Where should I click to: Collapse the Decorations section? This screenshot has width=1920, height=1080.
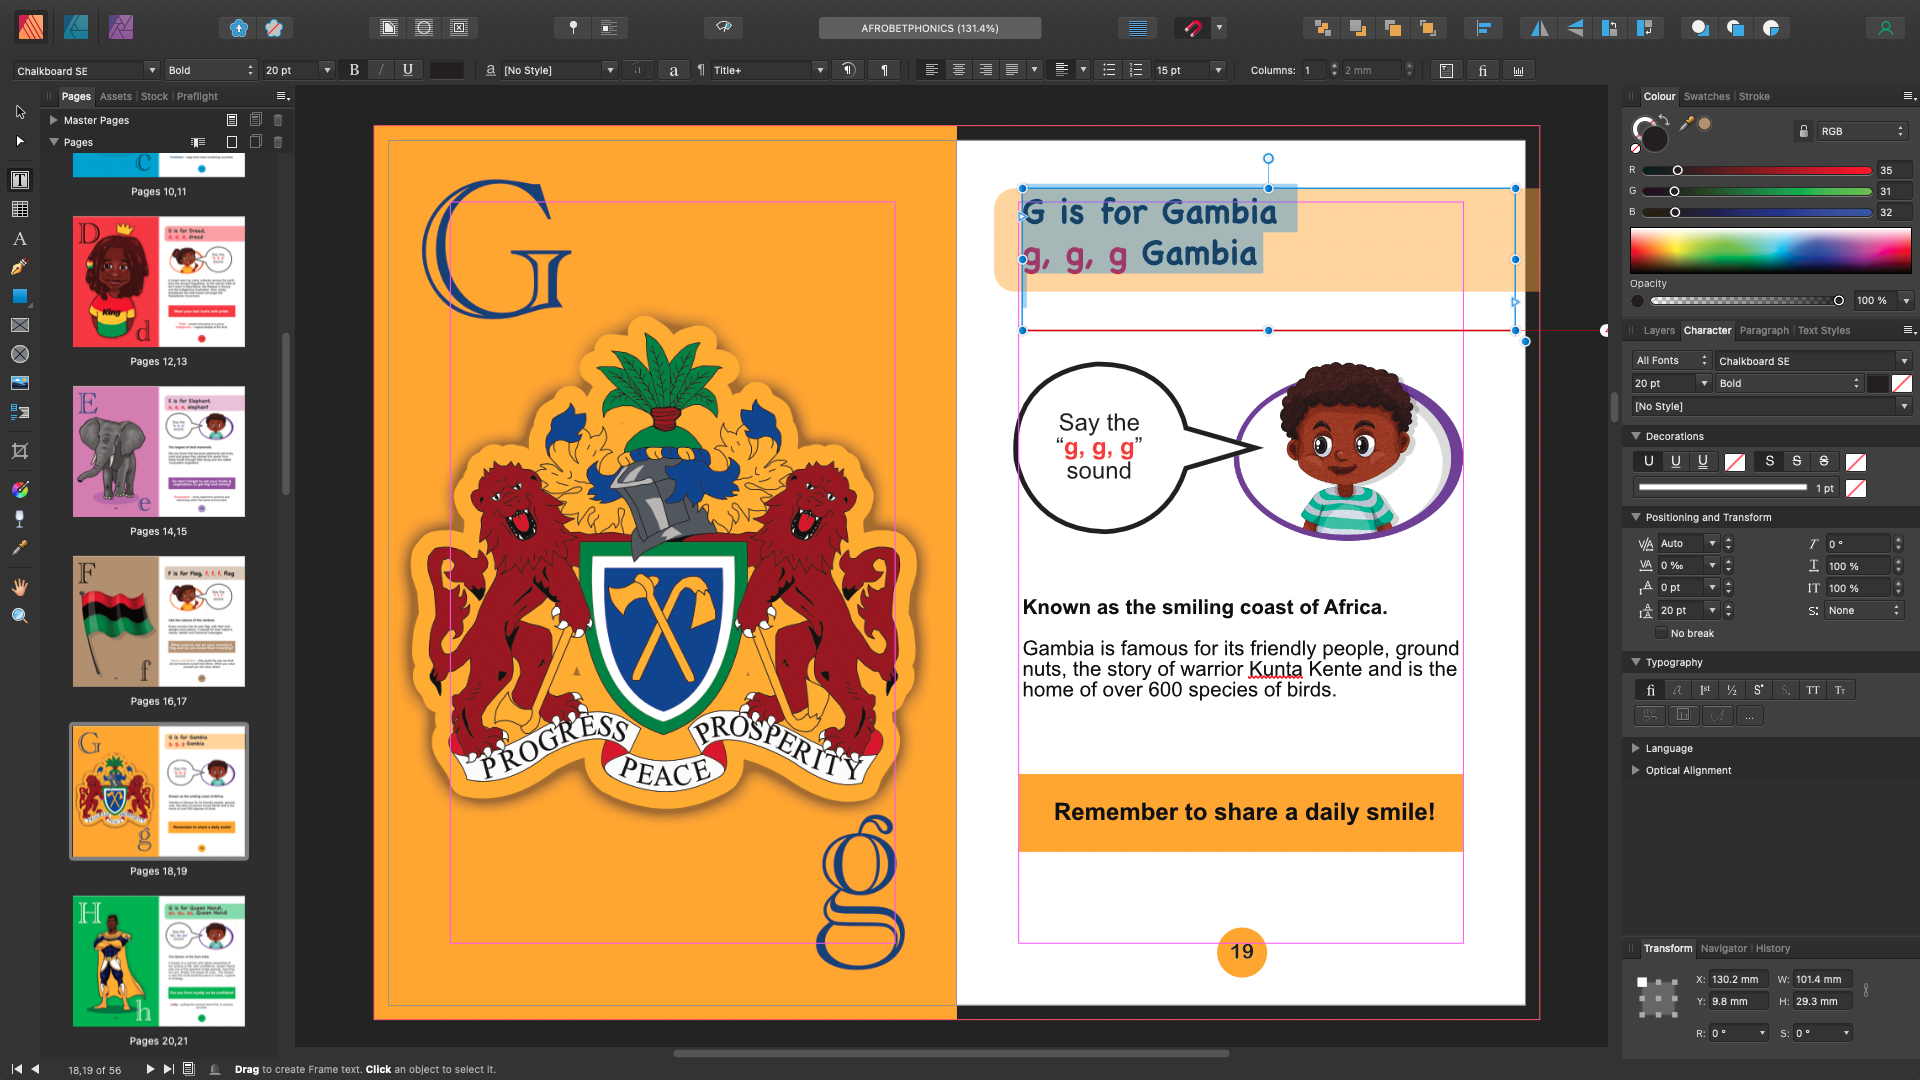click(1636, 436)
